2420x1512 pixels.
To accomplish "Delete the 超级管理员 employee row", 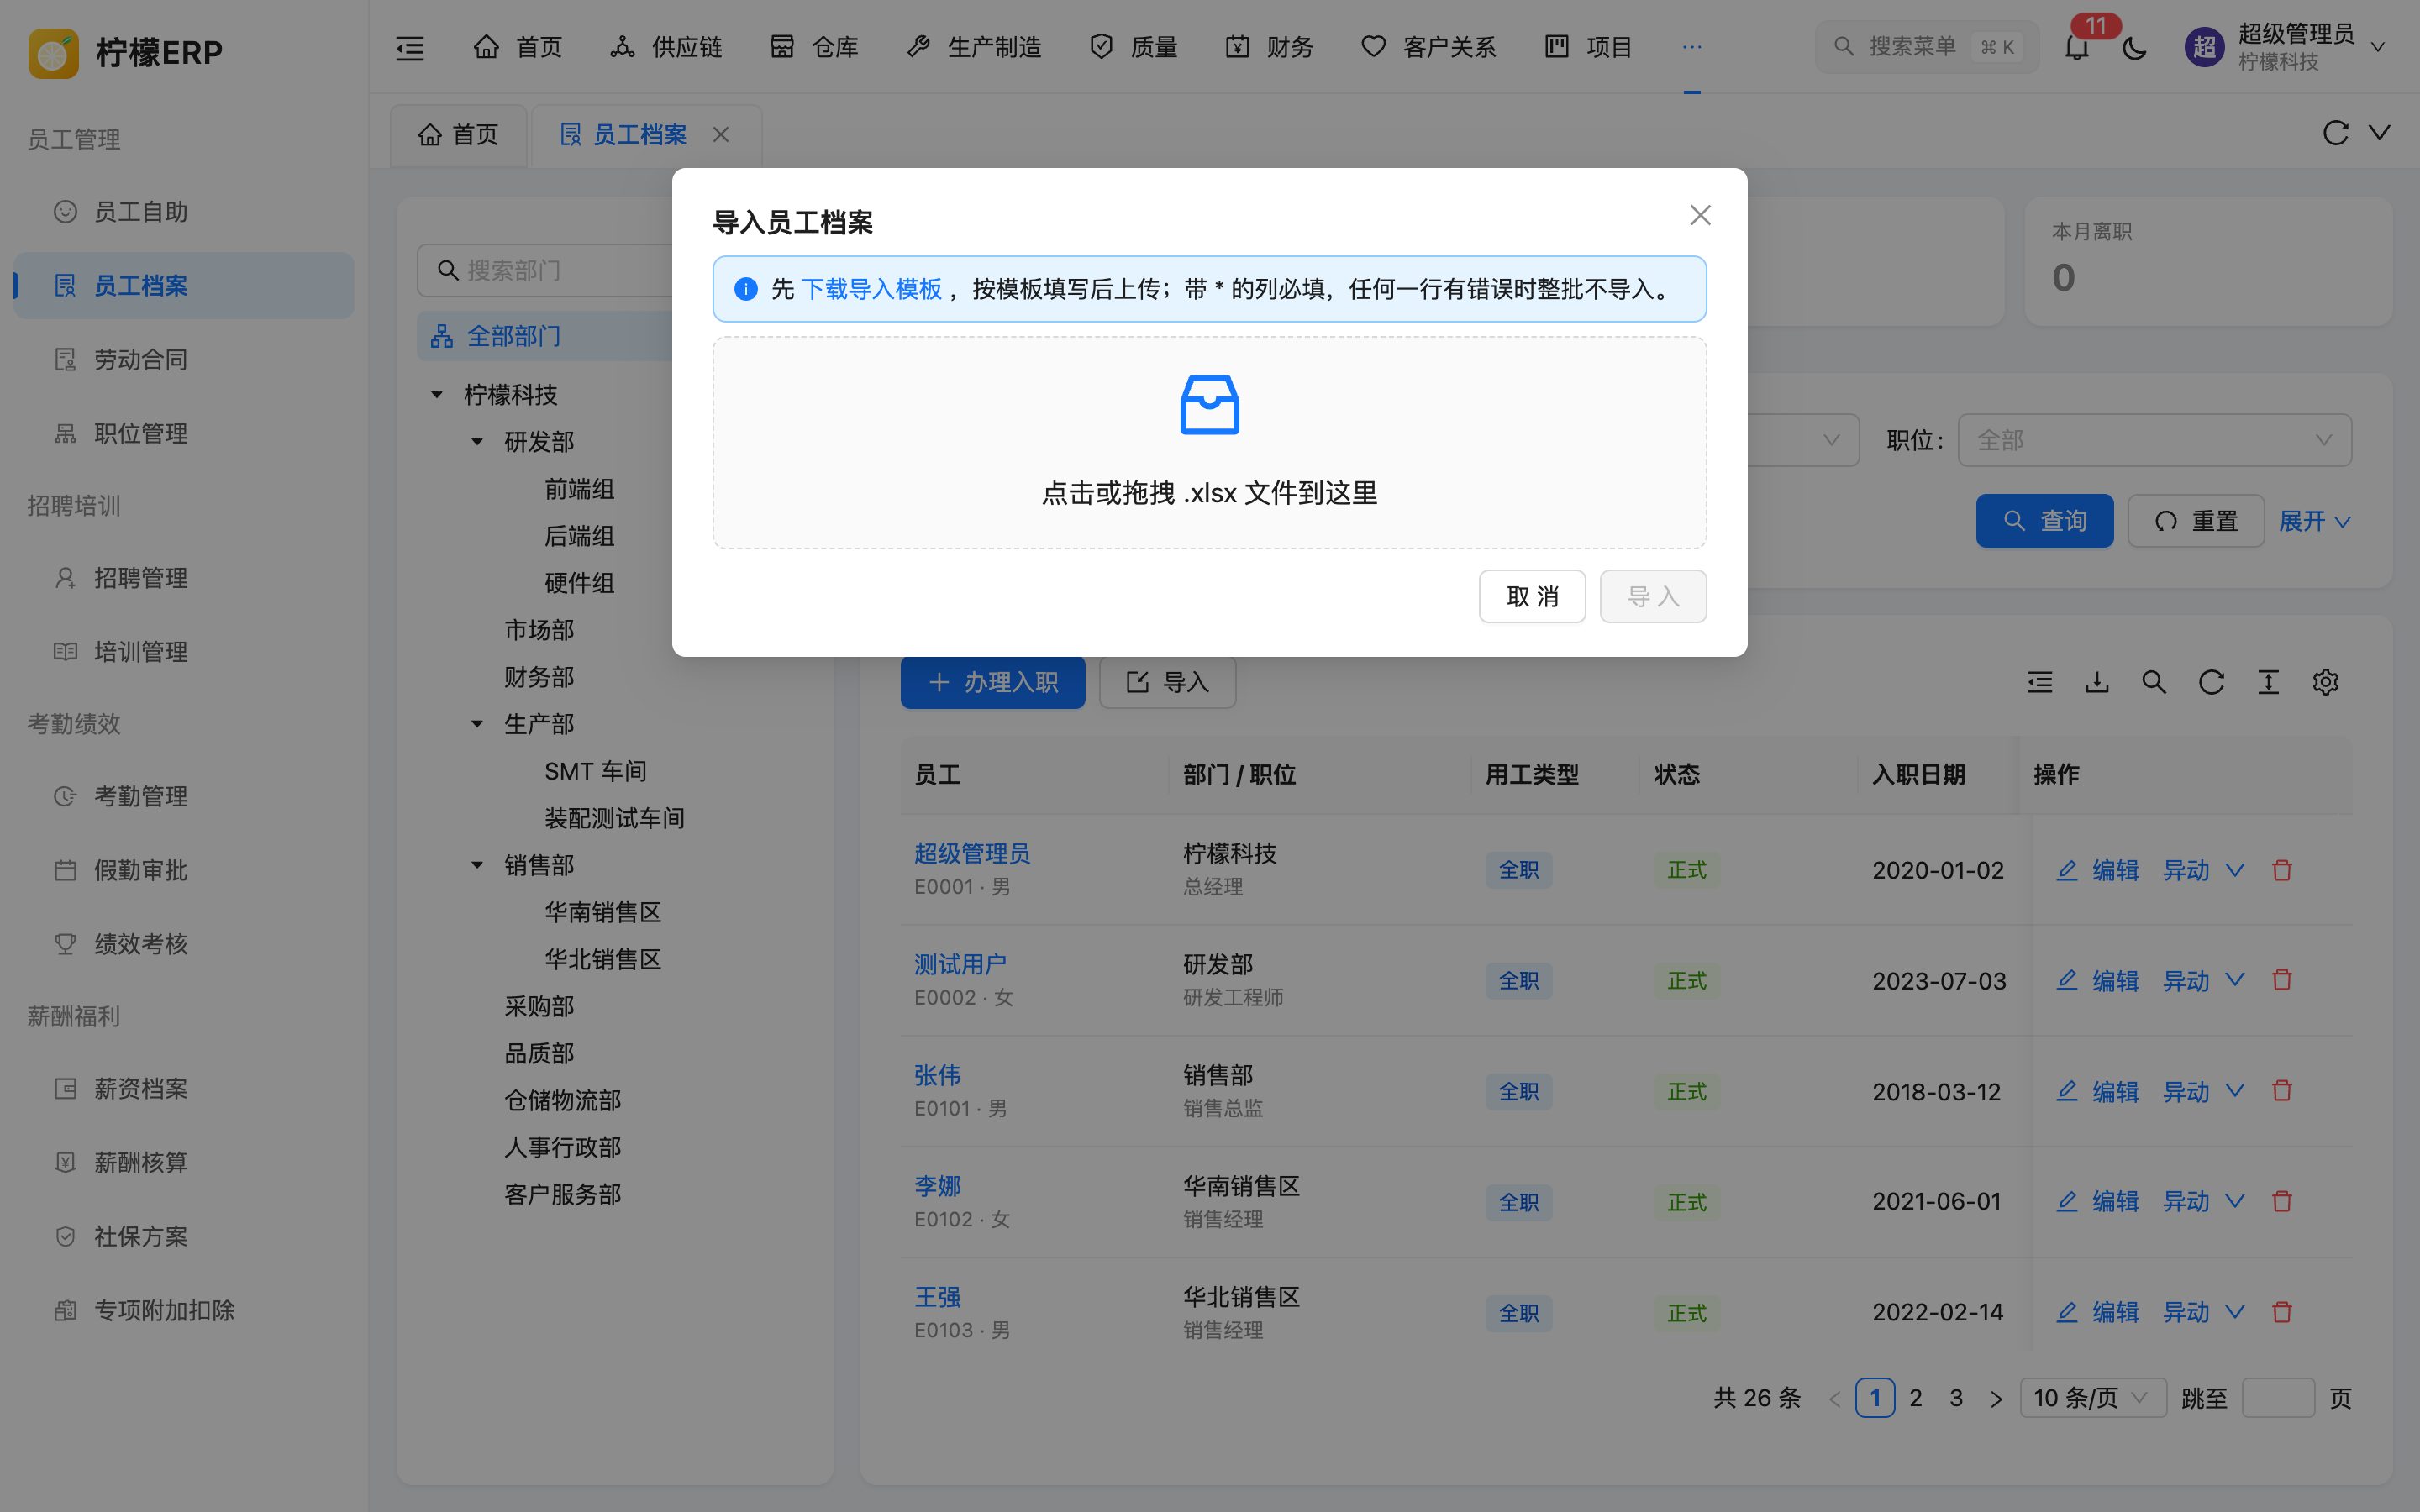I will coord(2282,870).
